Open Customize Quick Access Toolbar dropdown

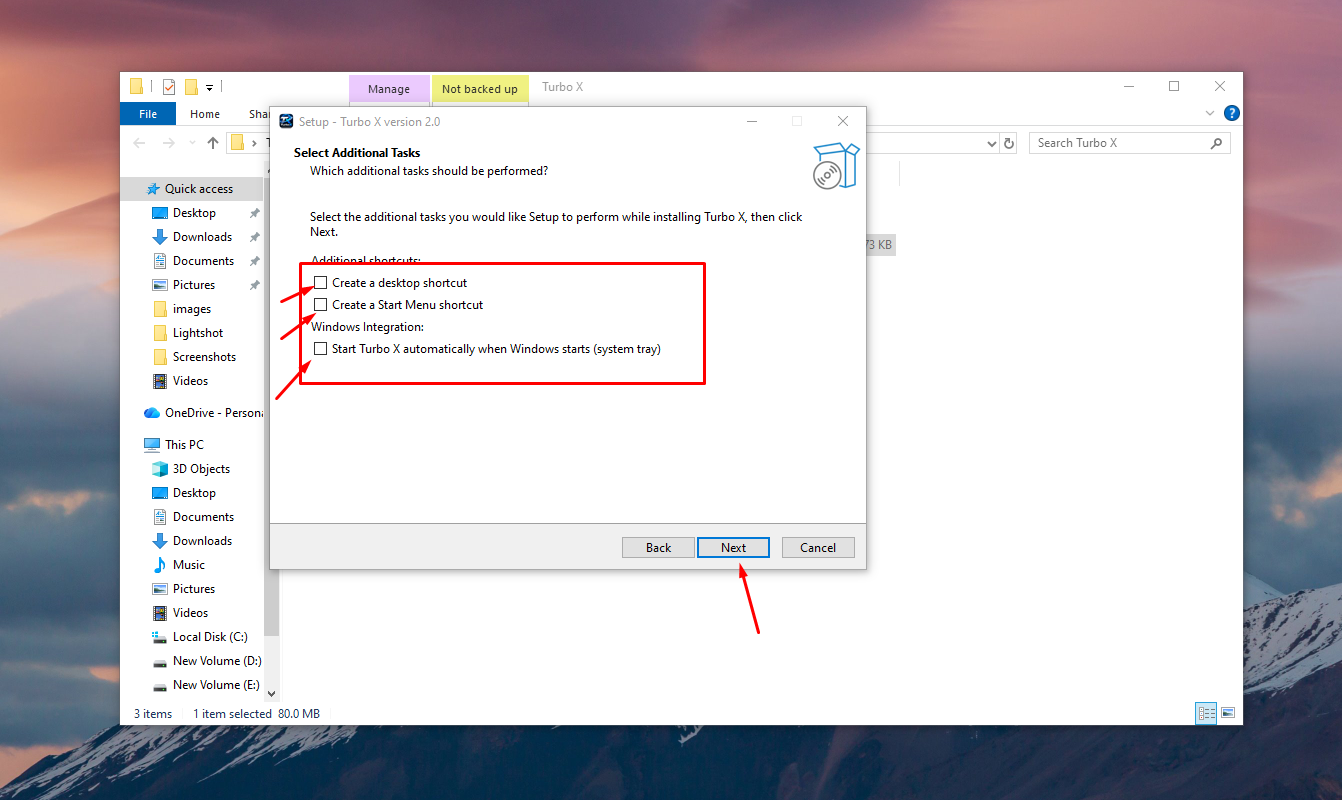point(210,87)
